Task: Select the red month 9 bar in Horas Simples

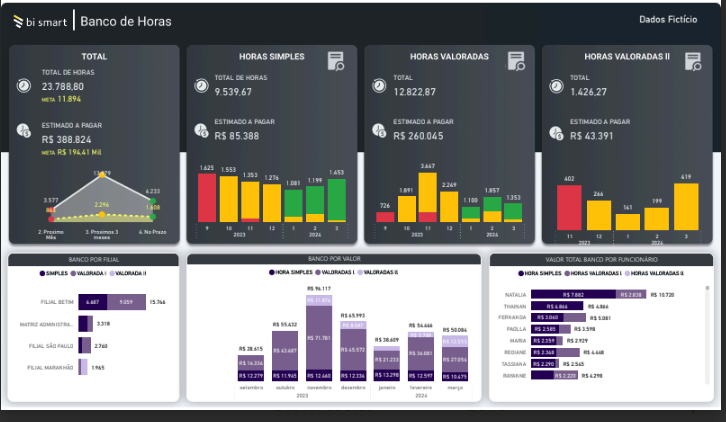Action: 206,197
